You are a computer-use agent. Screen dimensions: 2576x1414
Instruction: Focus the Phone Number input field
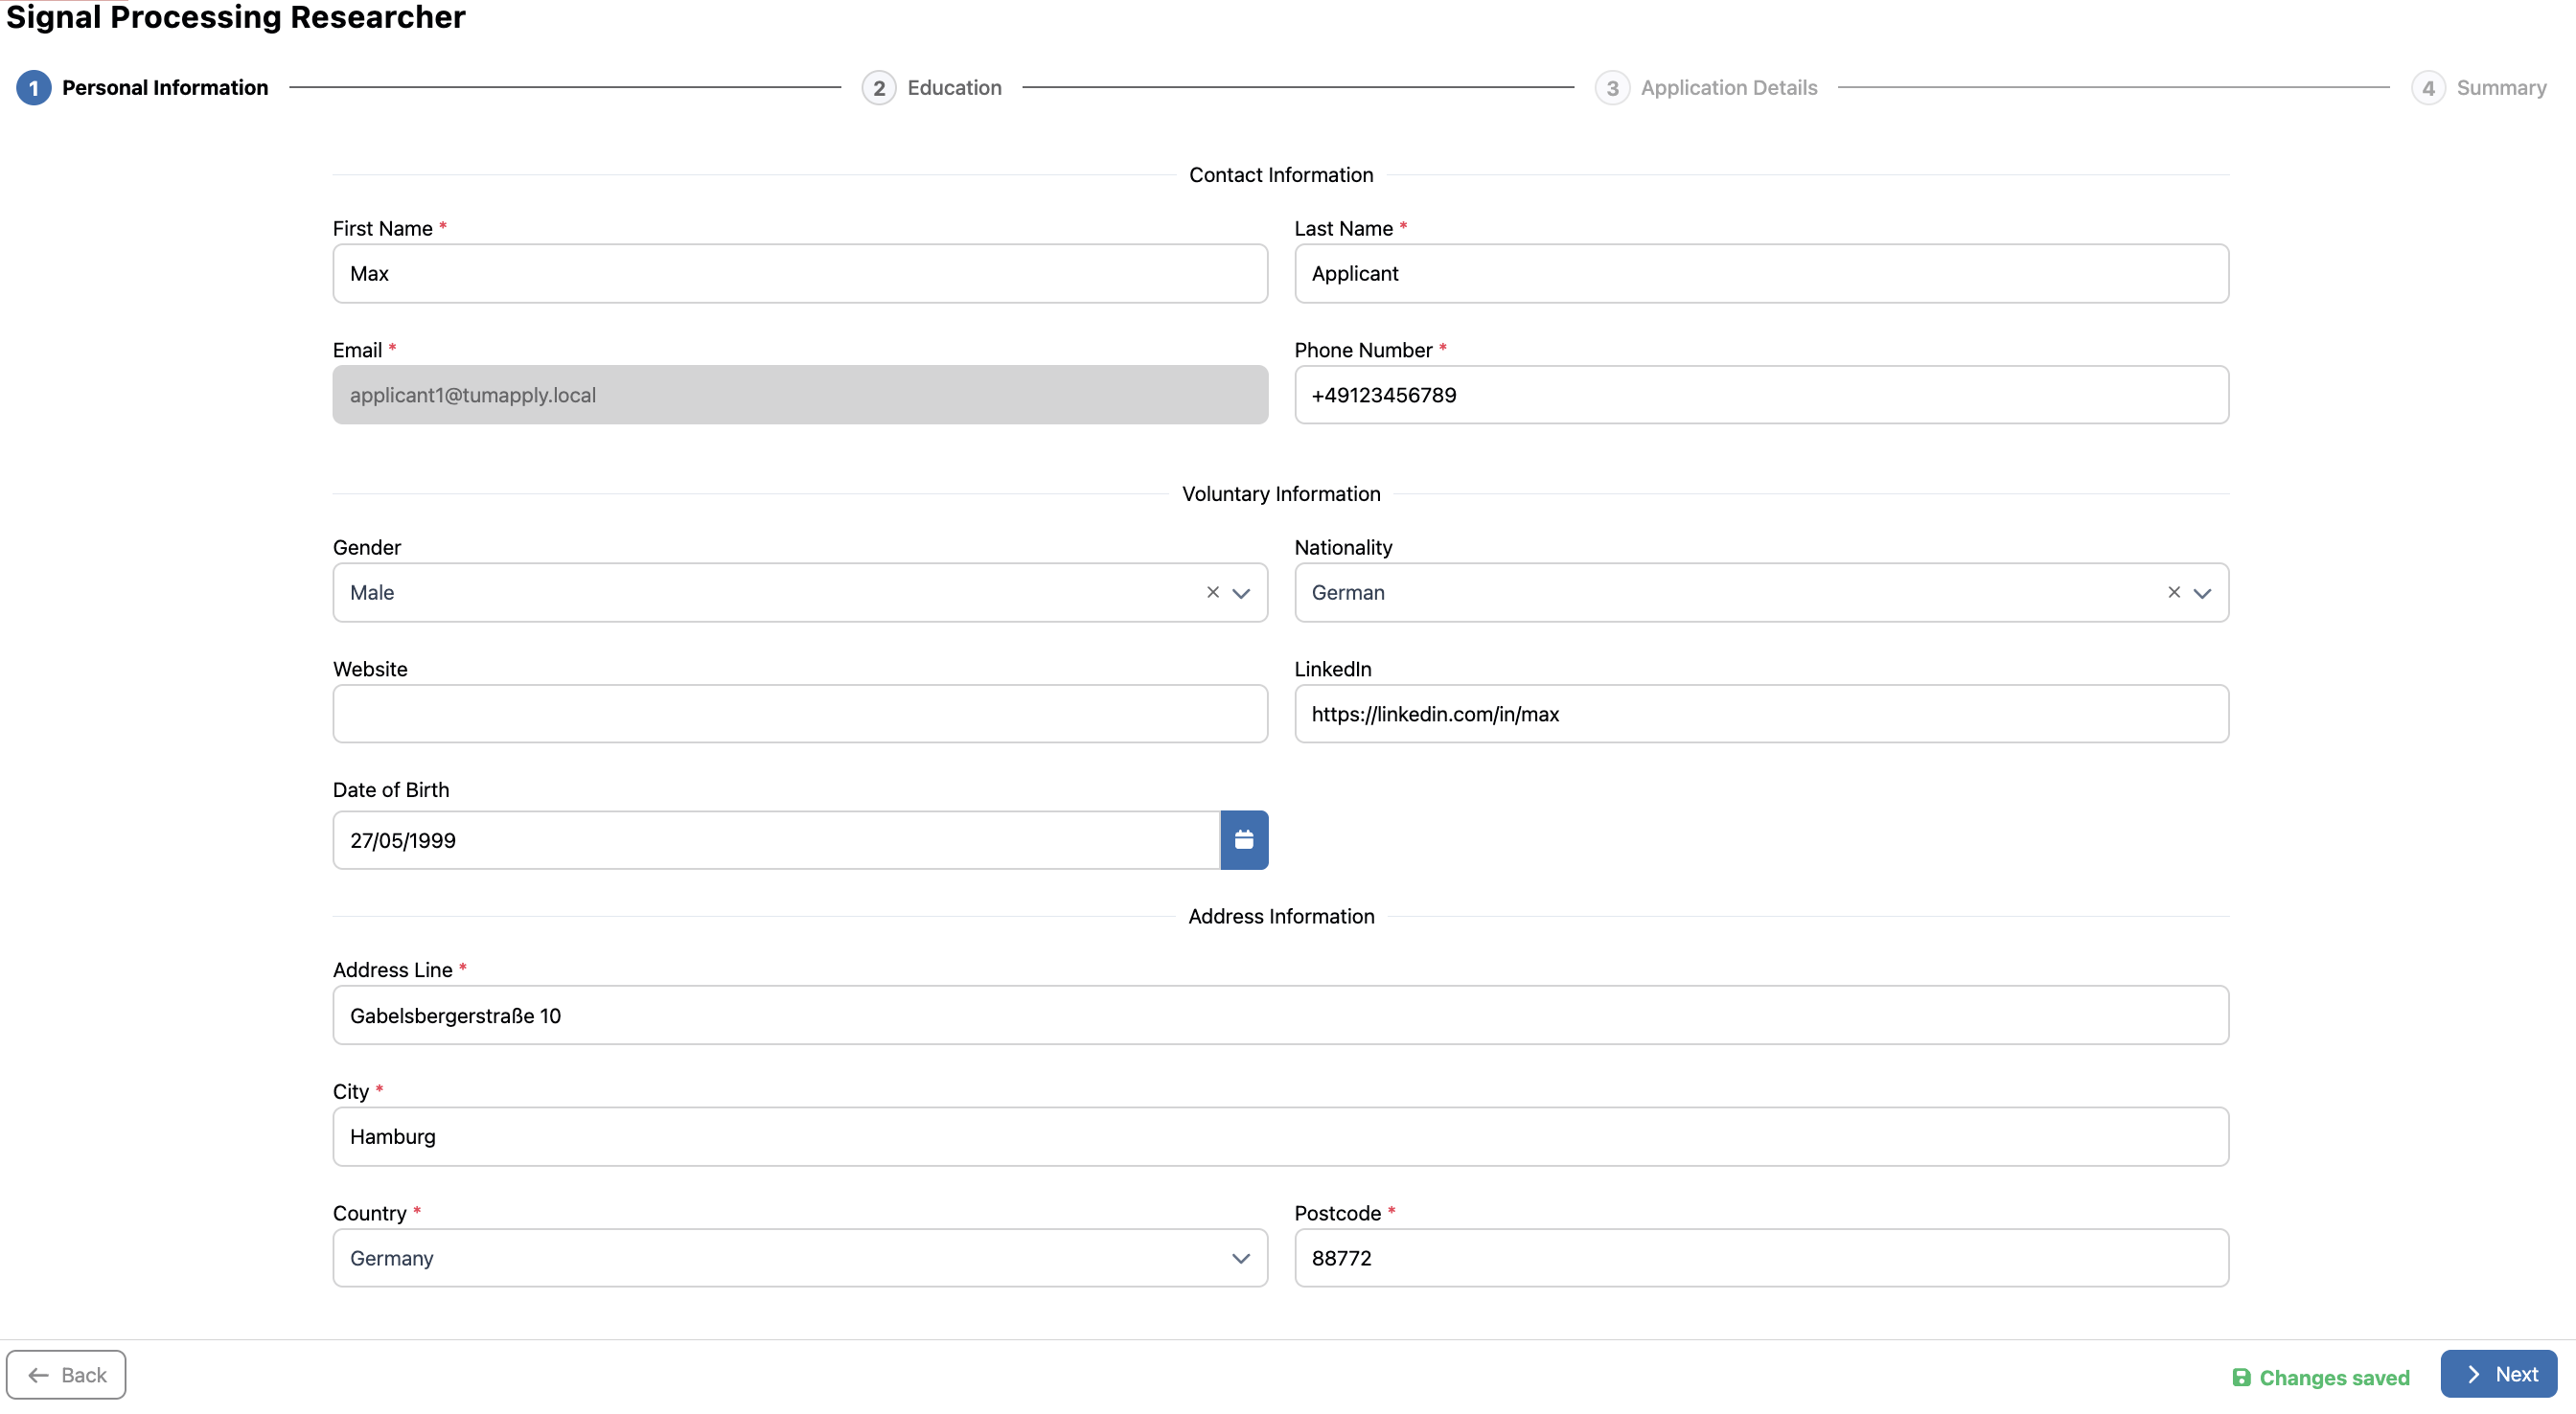1760,395
